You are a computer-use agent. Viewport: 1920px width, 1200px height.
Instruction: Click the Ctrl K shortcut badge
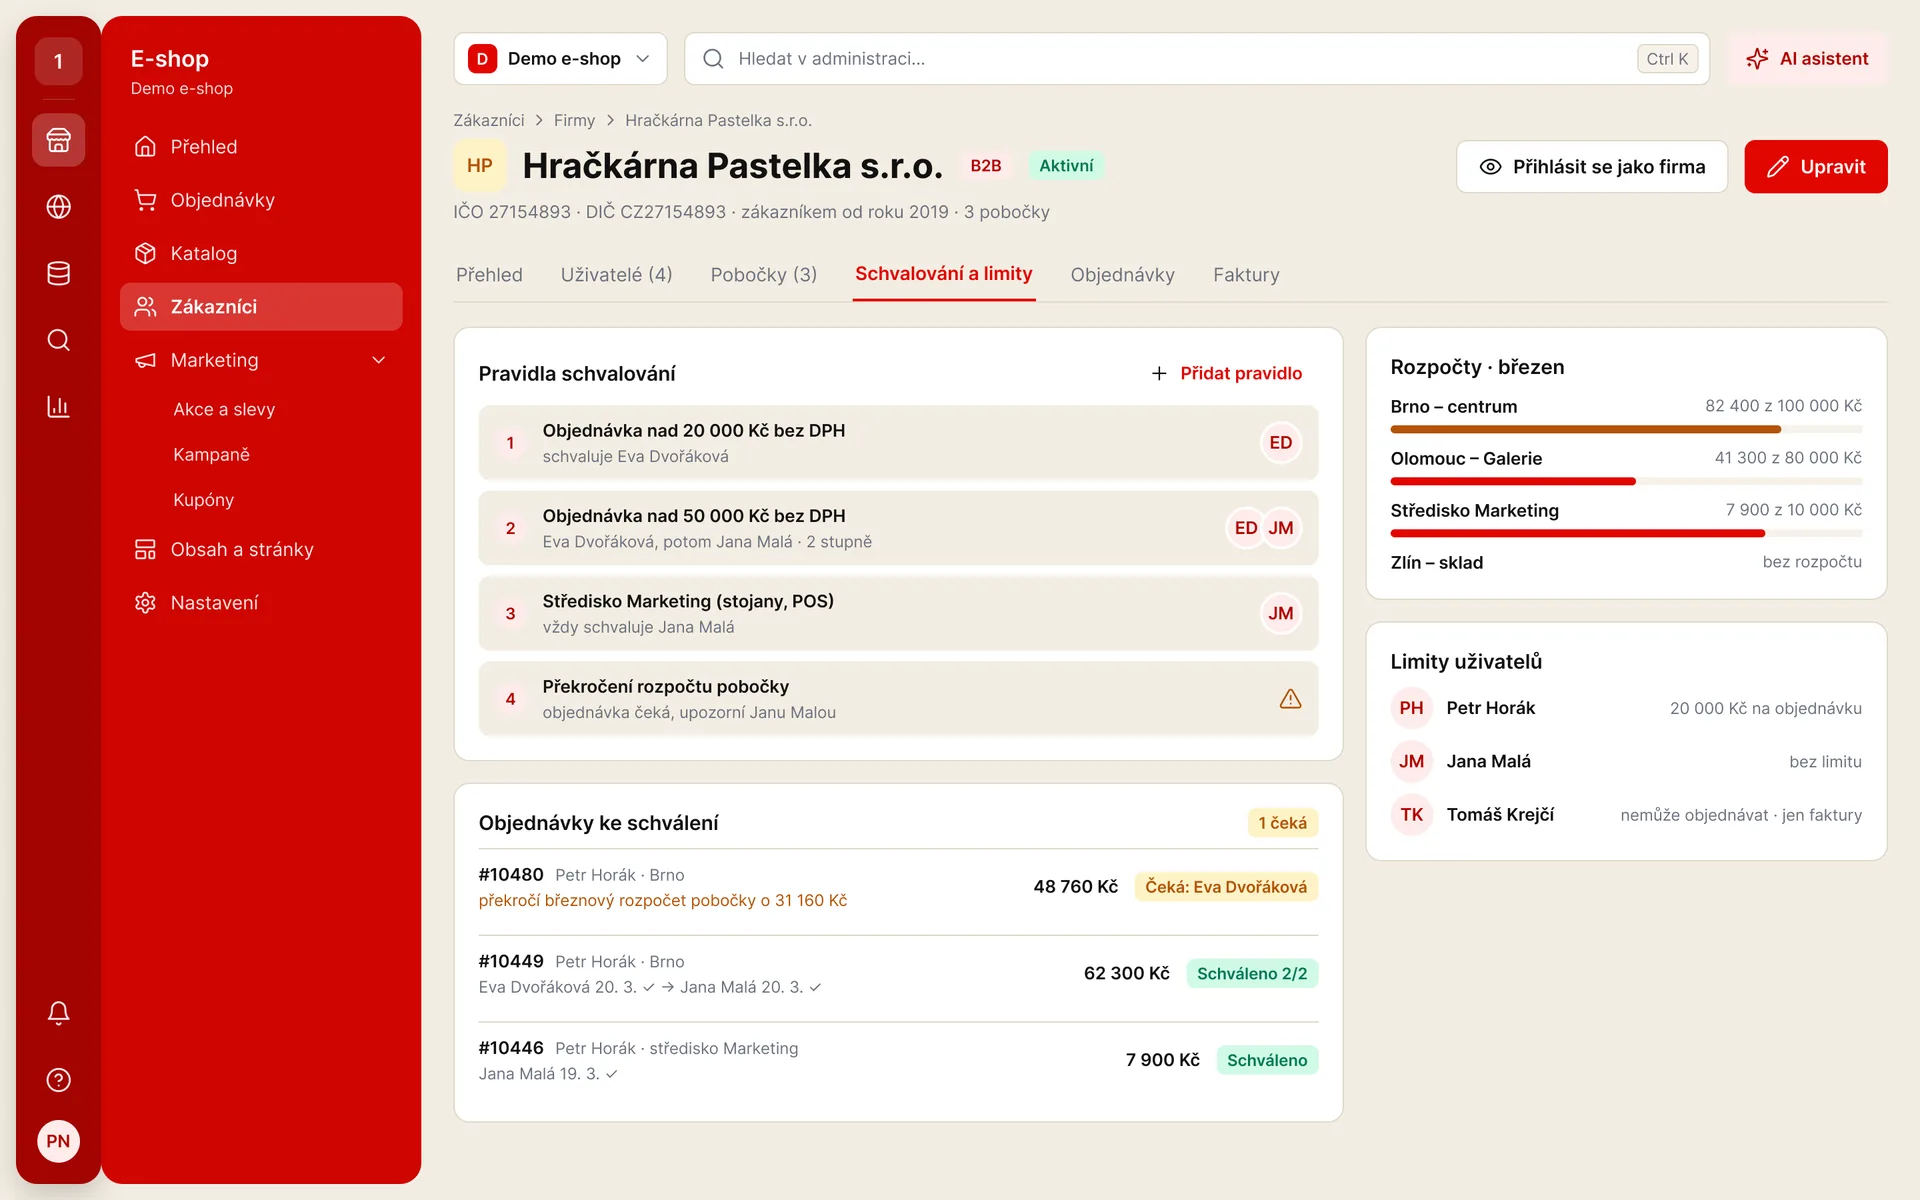1667,59
